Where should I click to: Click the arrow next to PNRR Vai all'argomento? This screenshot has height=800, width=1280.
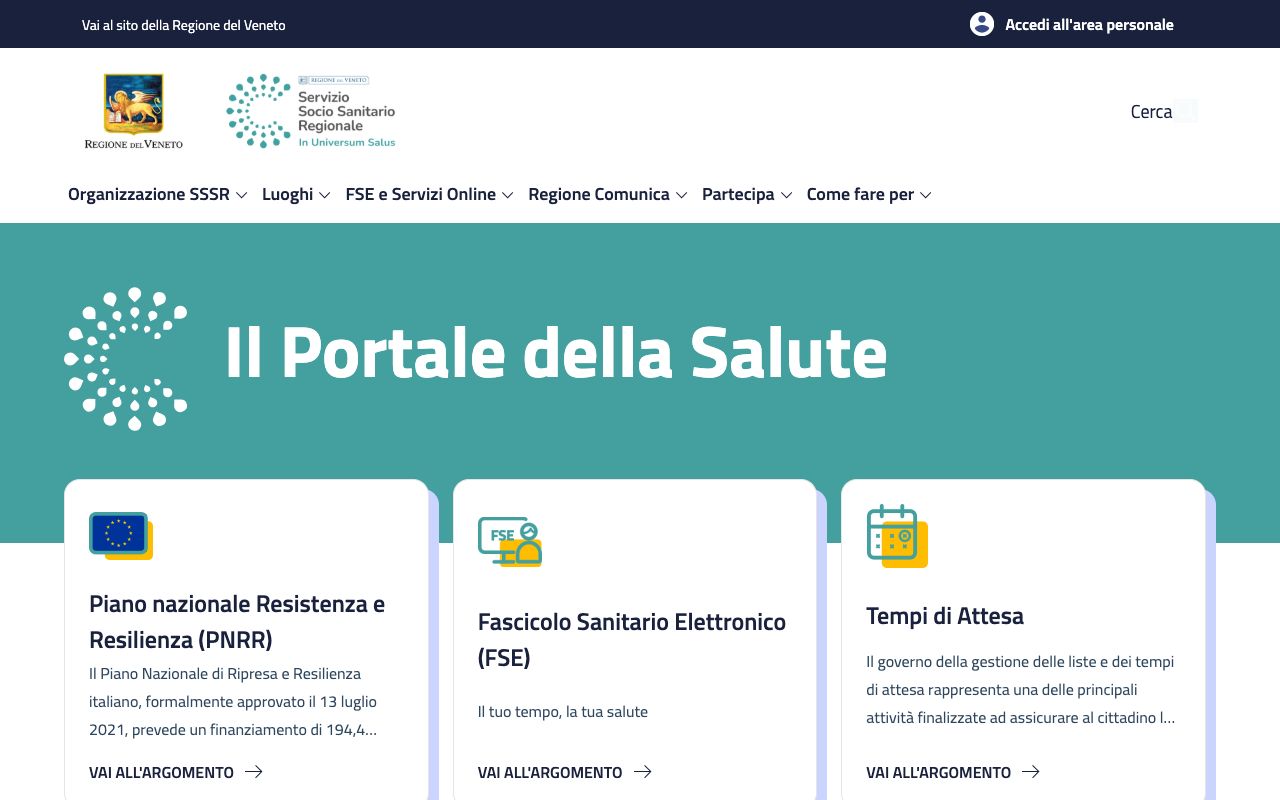tap(254, 772)
